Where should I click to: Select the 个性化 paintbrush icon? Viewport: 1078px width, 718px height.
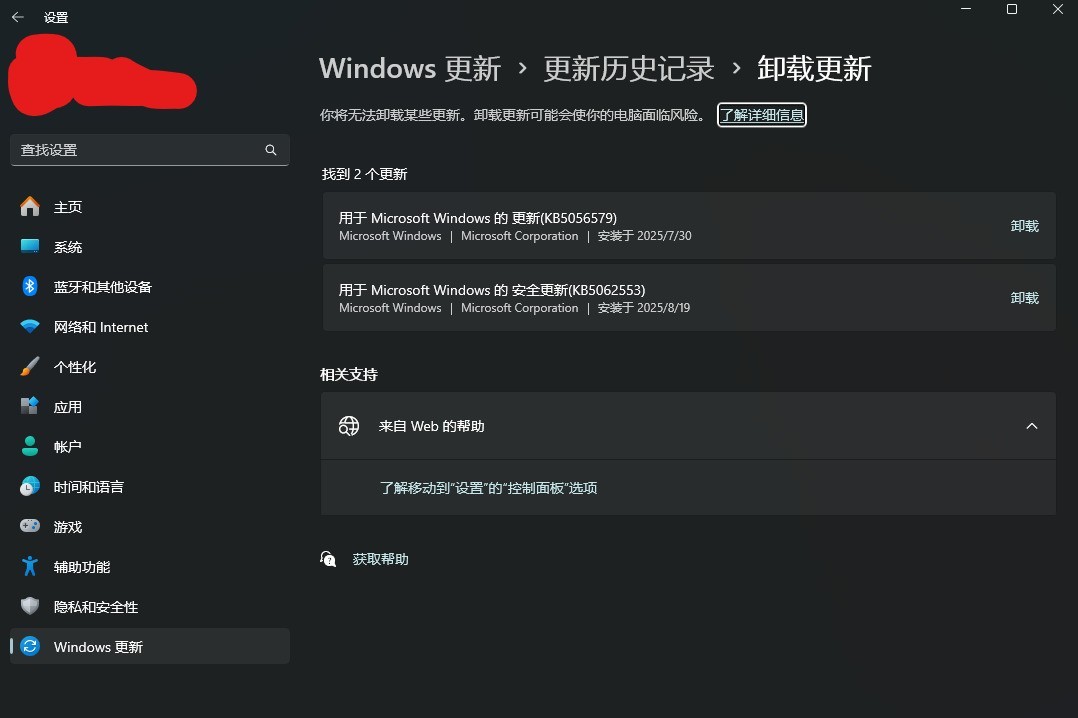29,367
